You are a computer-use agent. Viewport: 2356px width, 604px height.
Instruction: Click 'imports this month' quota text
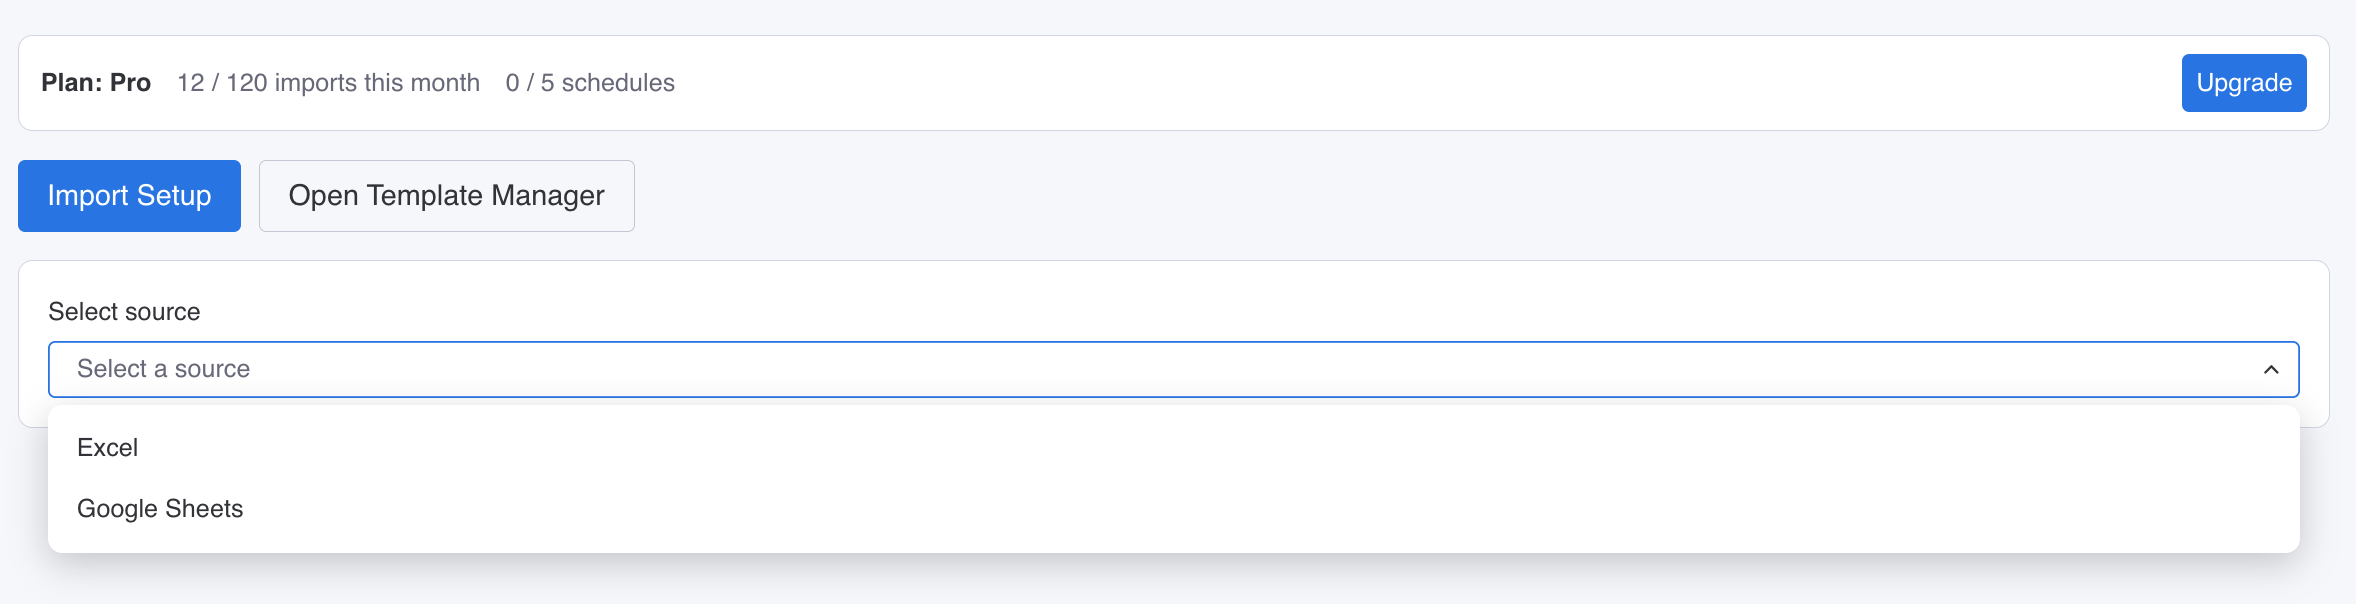pos(377,83)
